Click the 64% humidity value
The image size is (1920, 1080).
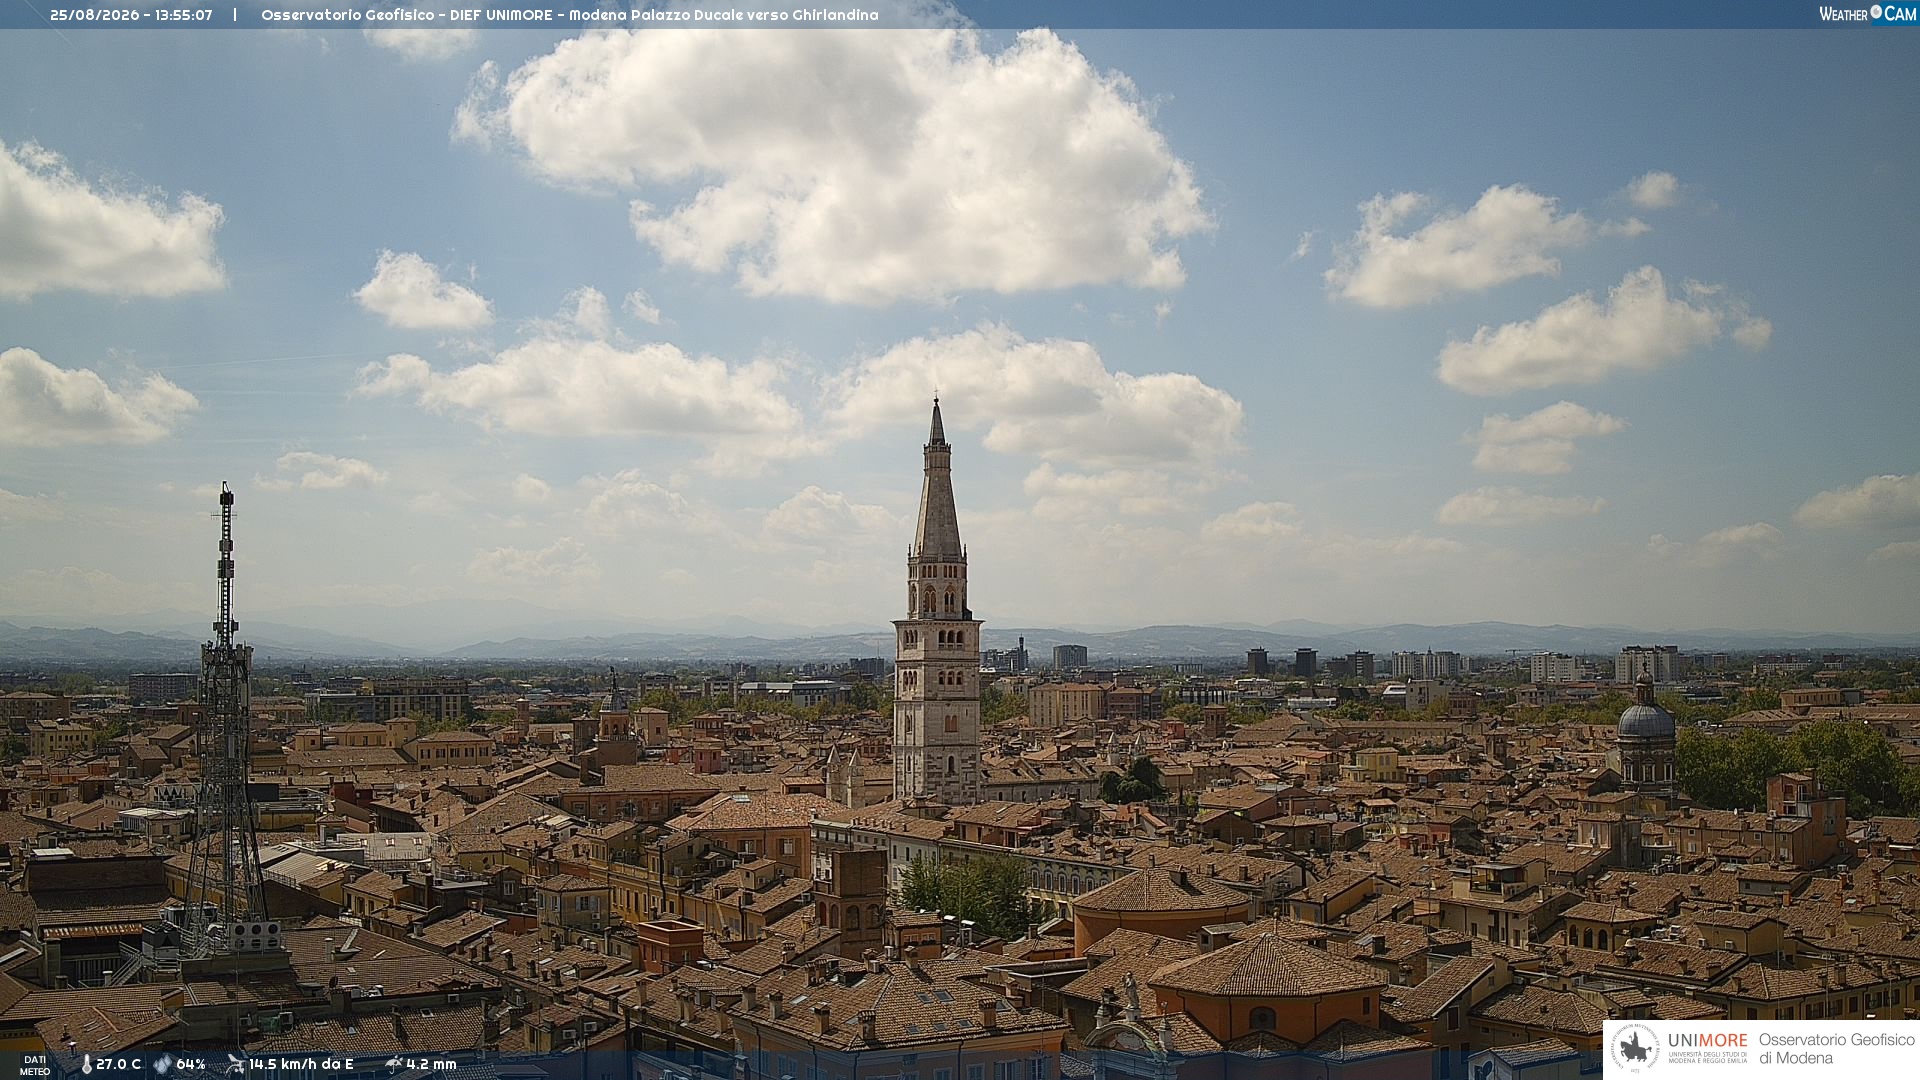tap(191, 1064)
